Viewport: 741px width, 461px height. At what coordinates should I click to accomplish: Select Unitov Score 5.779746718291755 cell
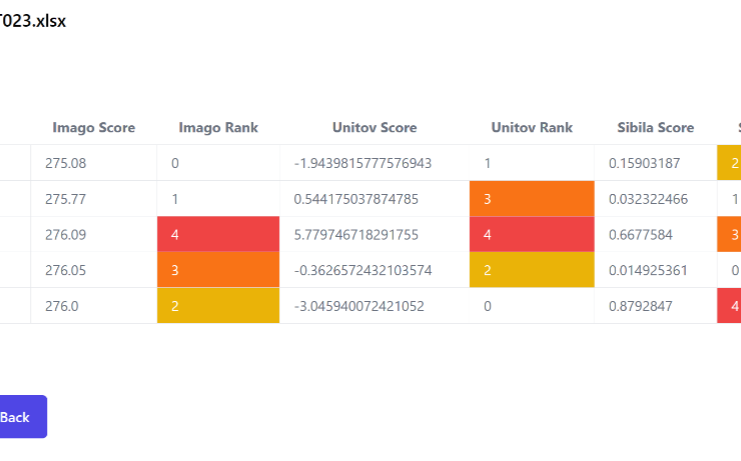[374, 234]
